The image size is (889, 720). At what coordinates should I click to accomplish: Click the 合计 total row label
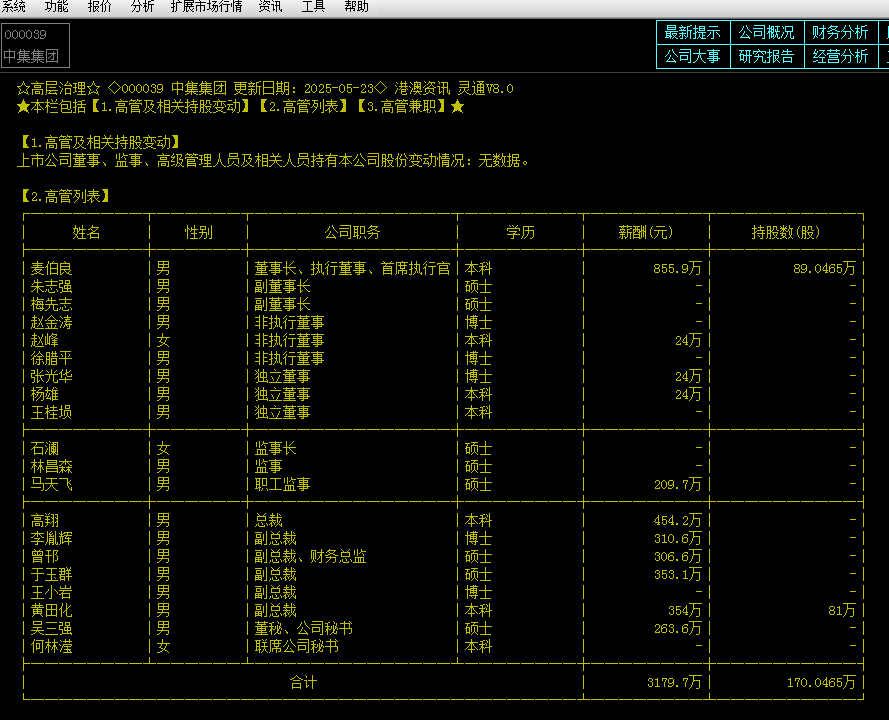[303, 683]
